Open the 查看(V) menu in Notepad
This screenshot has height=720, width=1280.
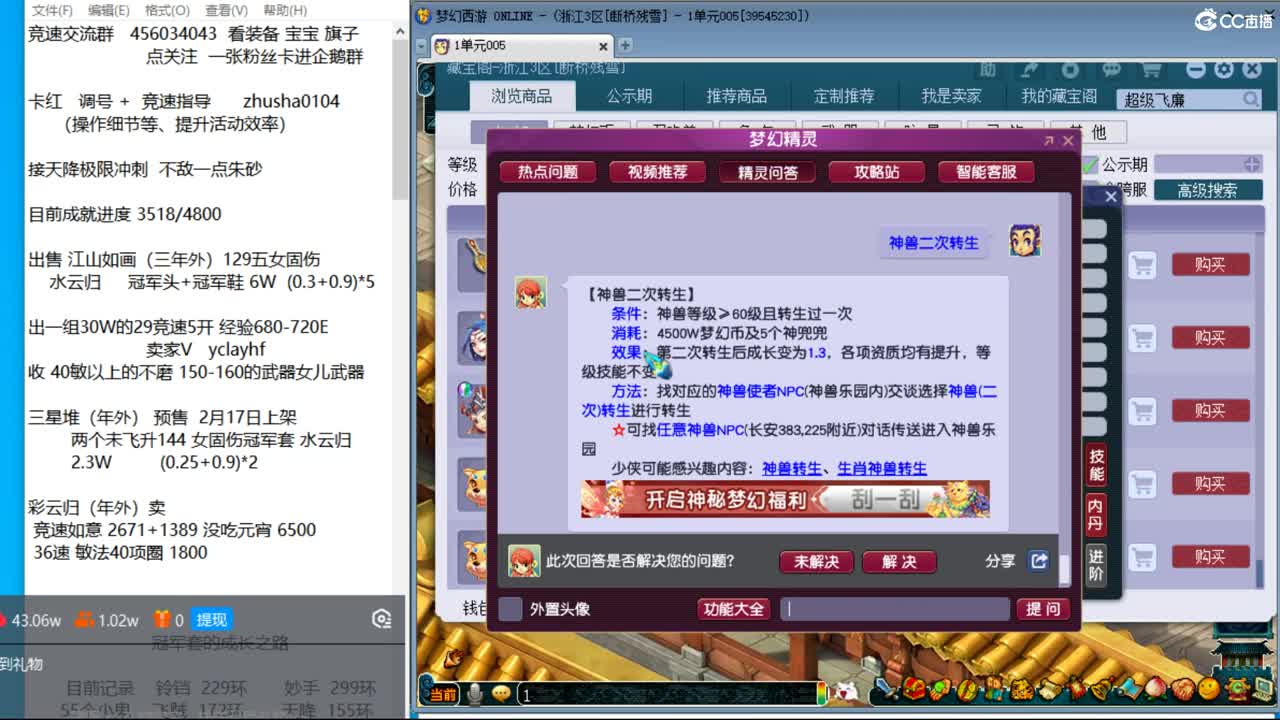[x=226, y=10]
